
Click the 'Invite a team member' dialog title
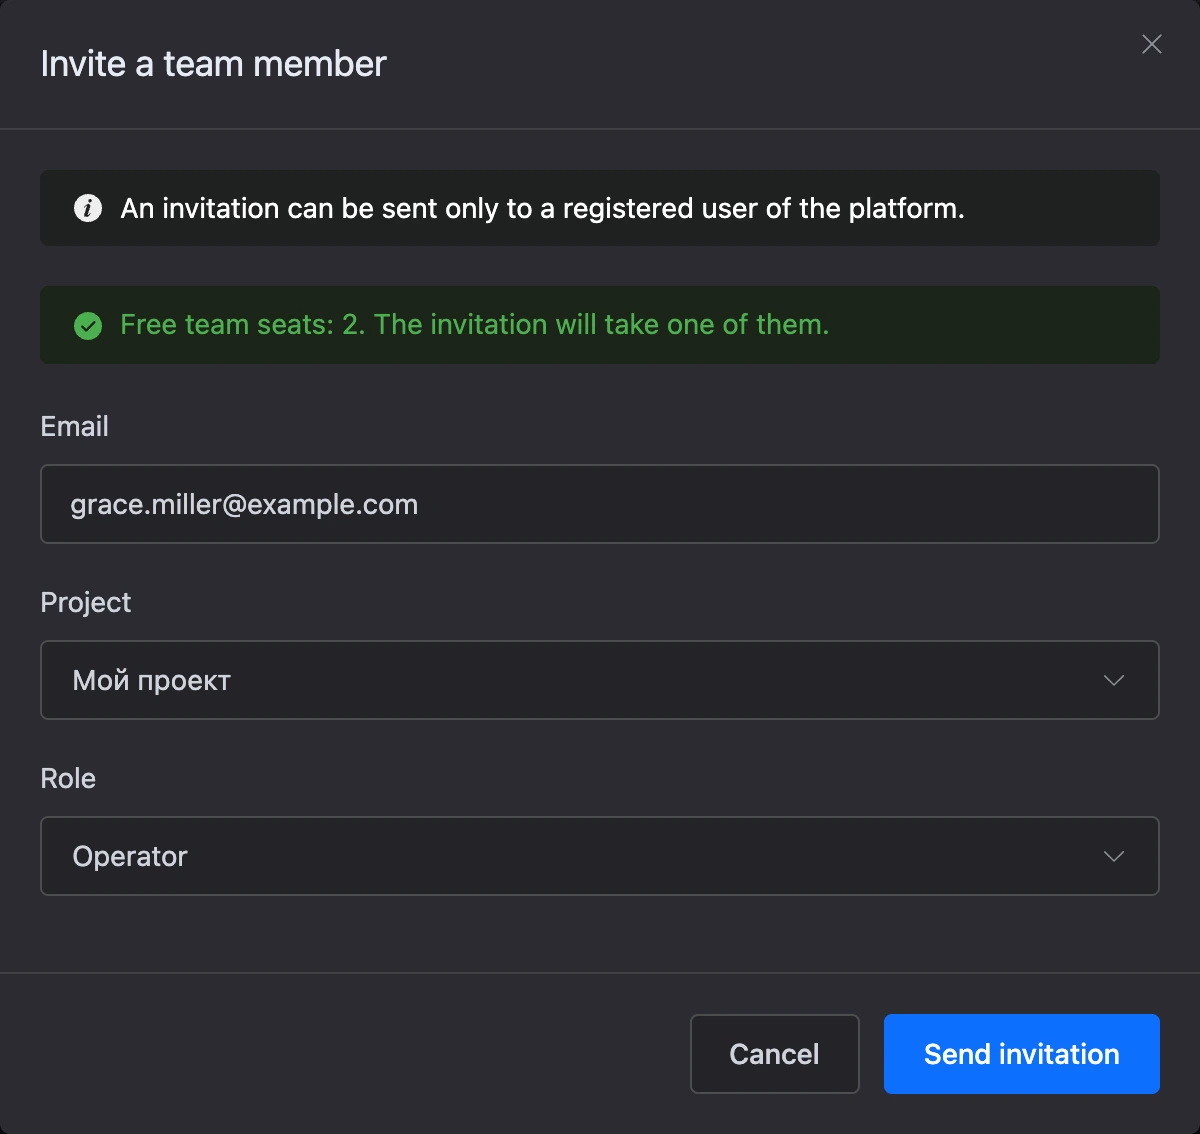click(x=213, y=64)
